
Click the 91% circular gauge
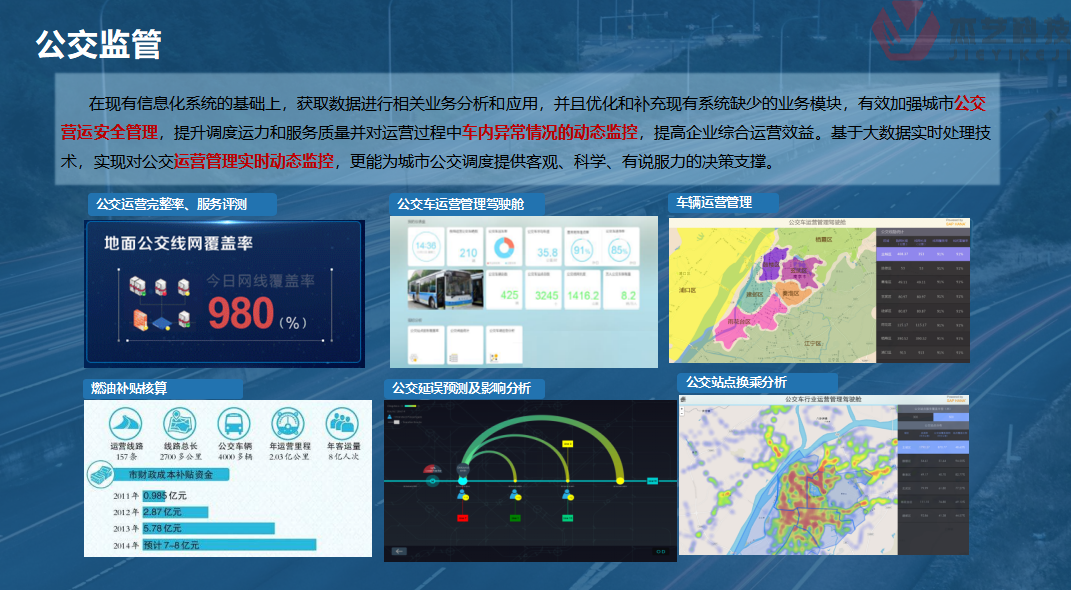(x=582, y=249)
